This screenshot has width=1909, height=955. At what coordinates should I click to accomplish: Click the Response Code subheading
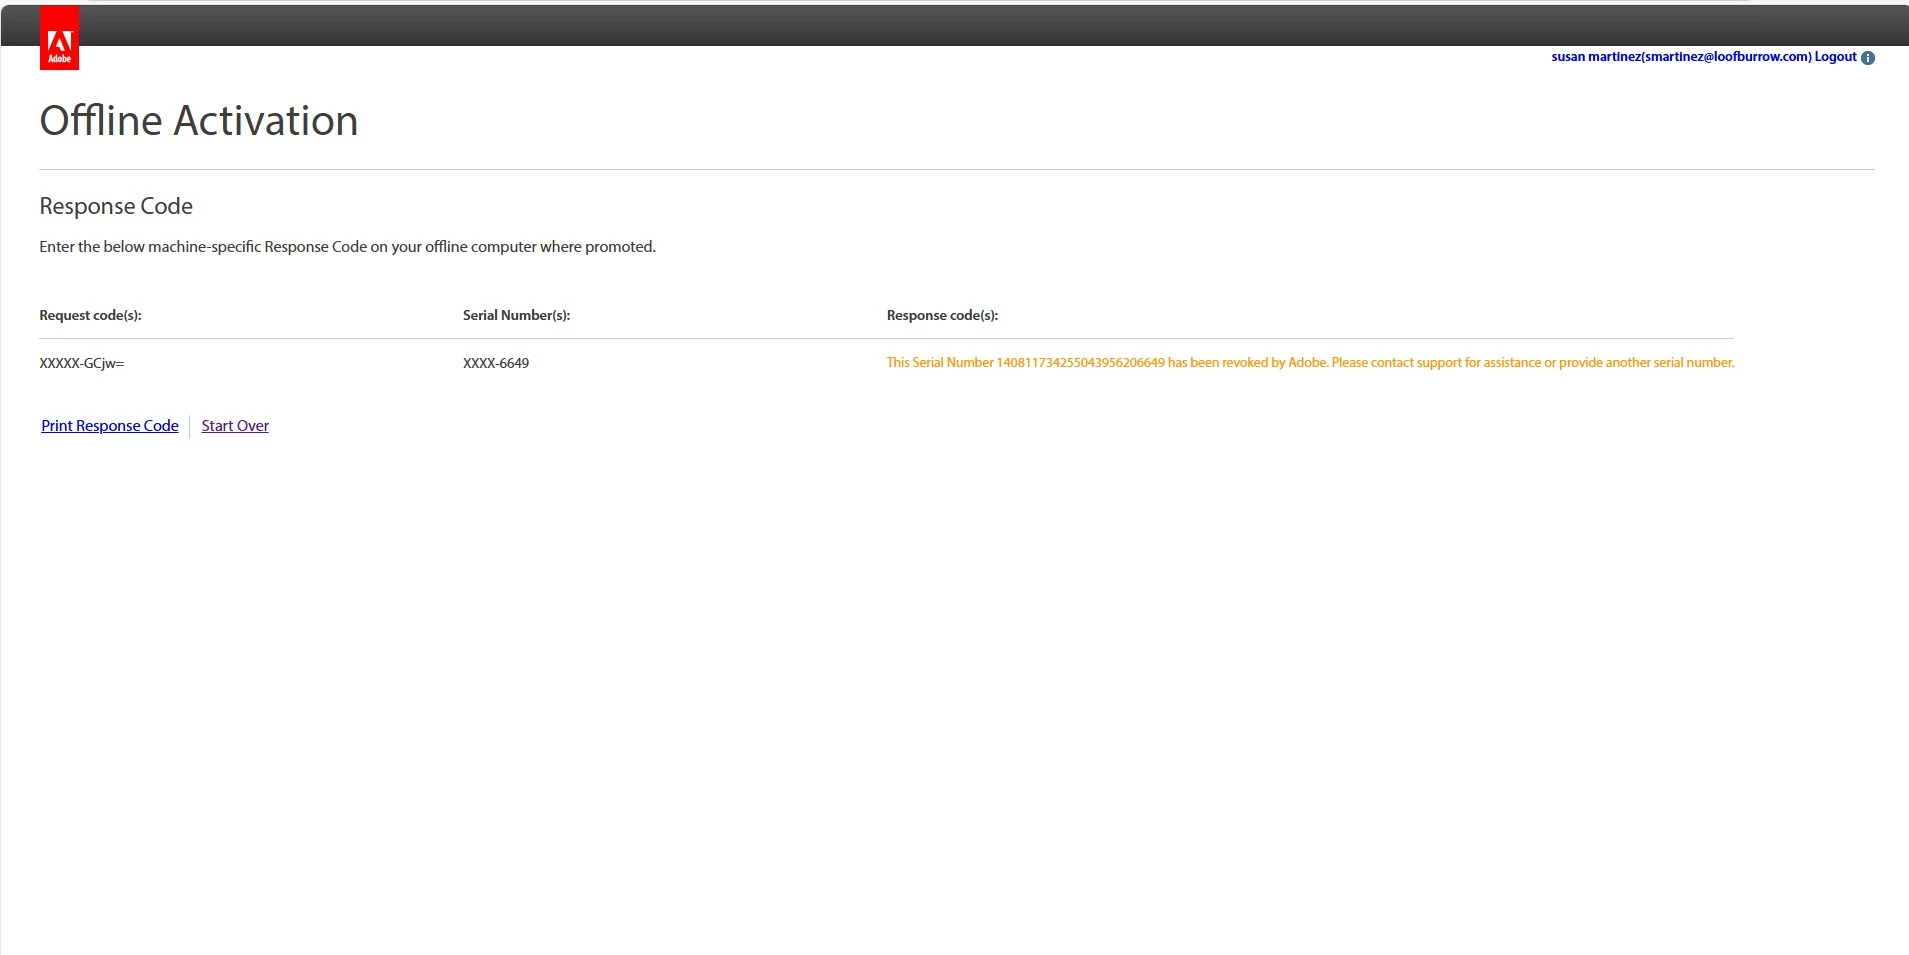click(116, 206)
